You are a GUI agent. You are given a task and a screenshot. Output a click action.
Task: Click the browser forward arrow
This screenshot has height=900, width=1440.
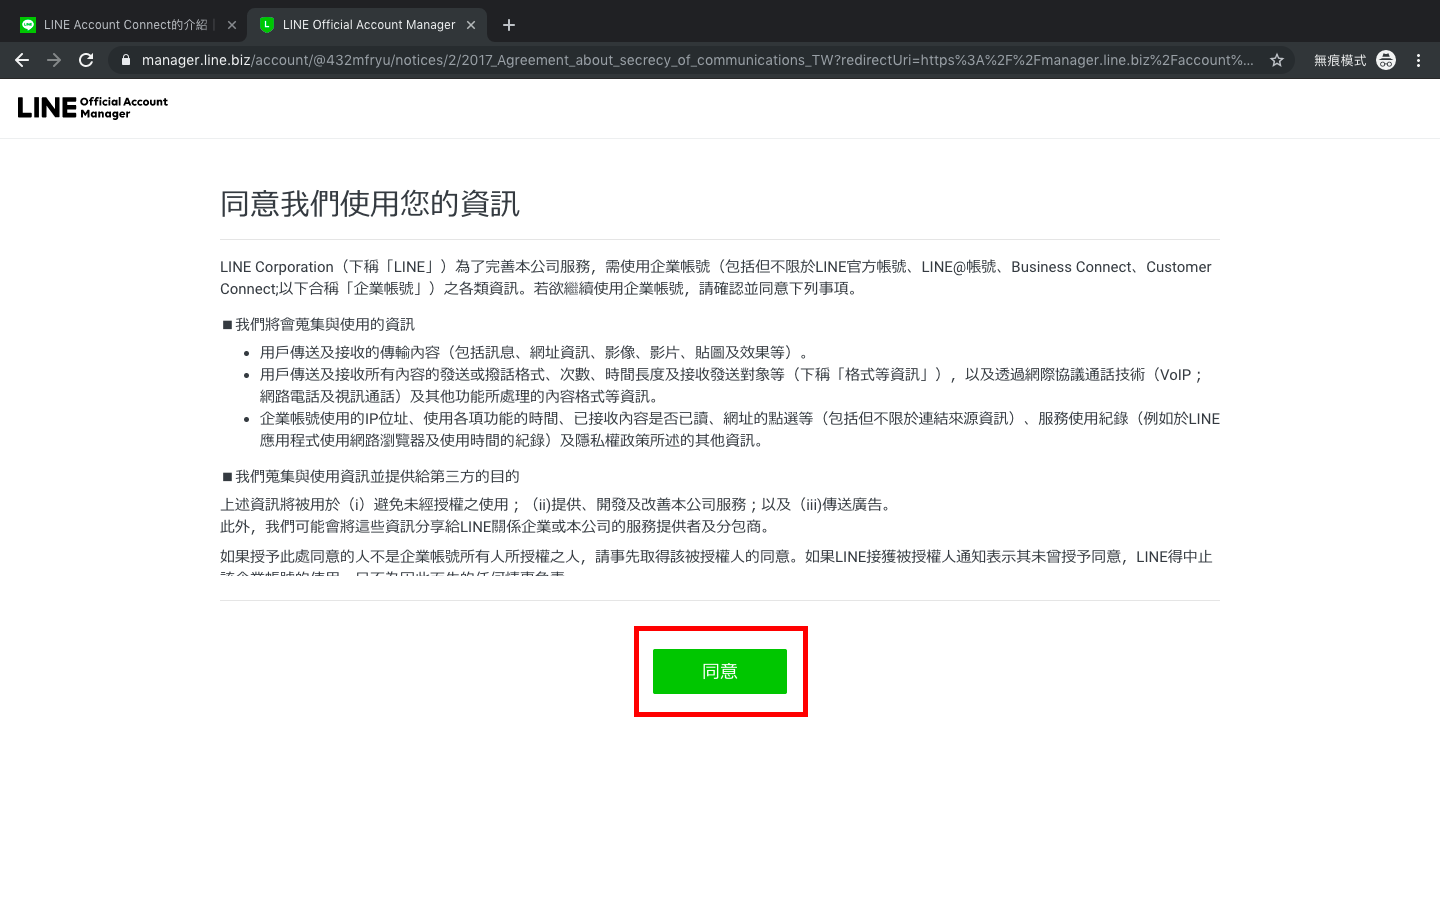[x=54, y=60]
